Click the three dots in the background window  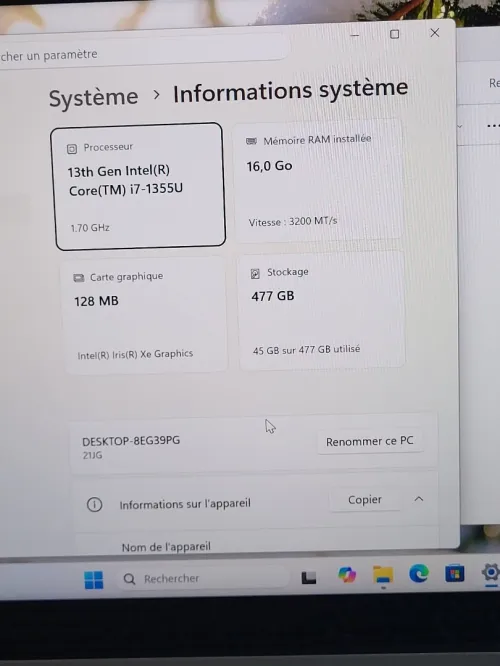(493, 126)
